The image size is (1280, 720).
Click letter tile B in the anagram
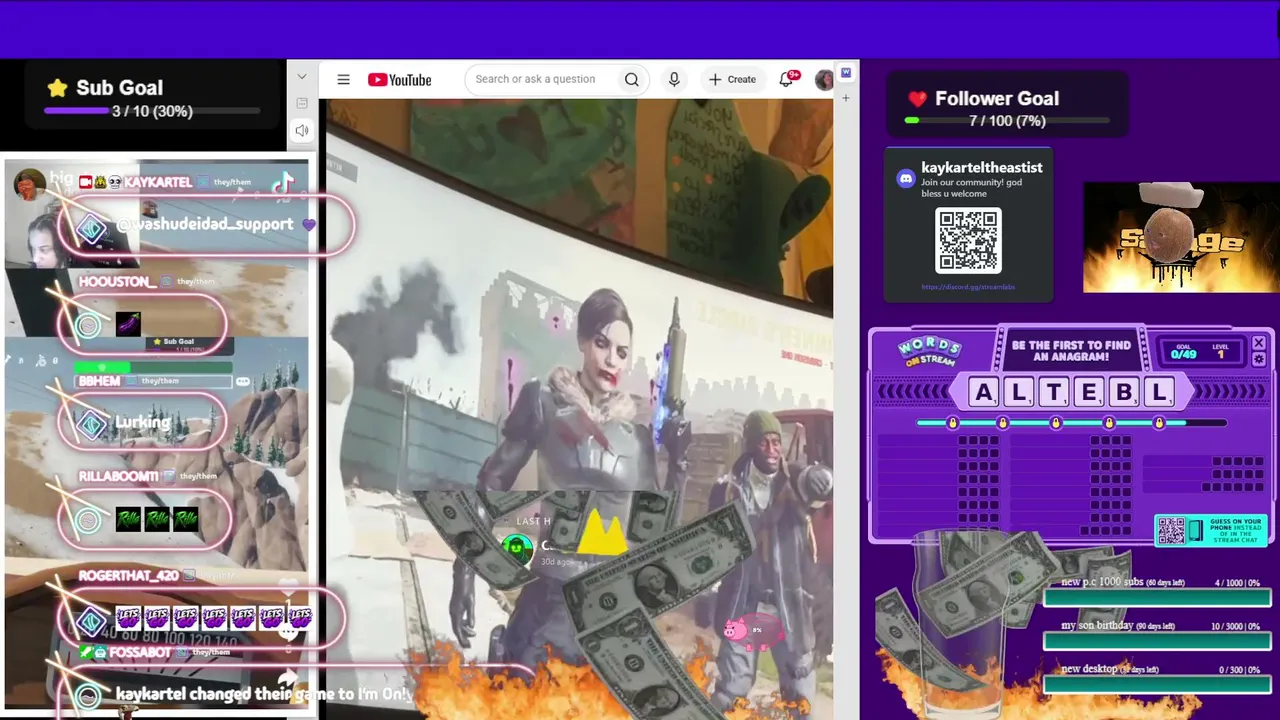[x=1124, y=392]
